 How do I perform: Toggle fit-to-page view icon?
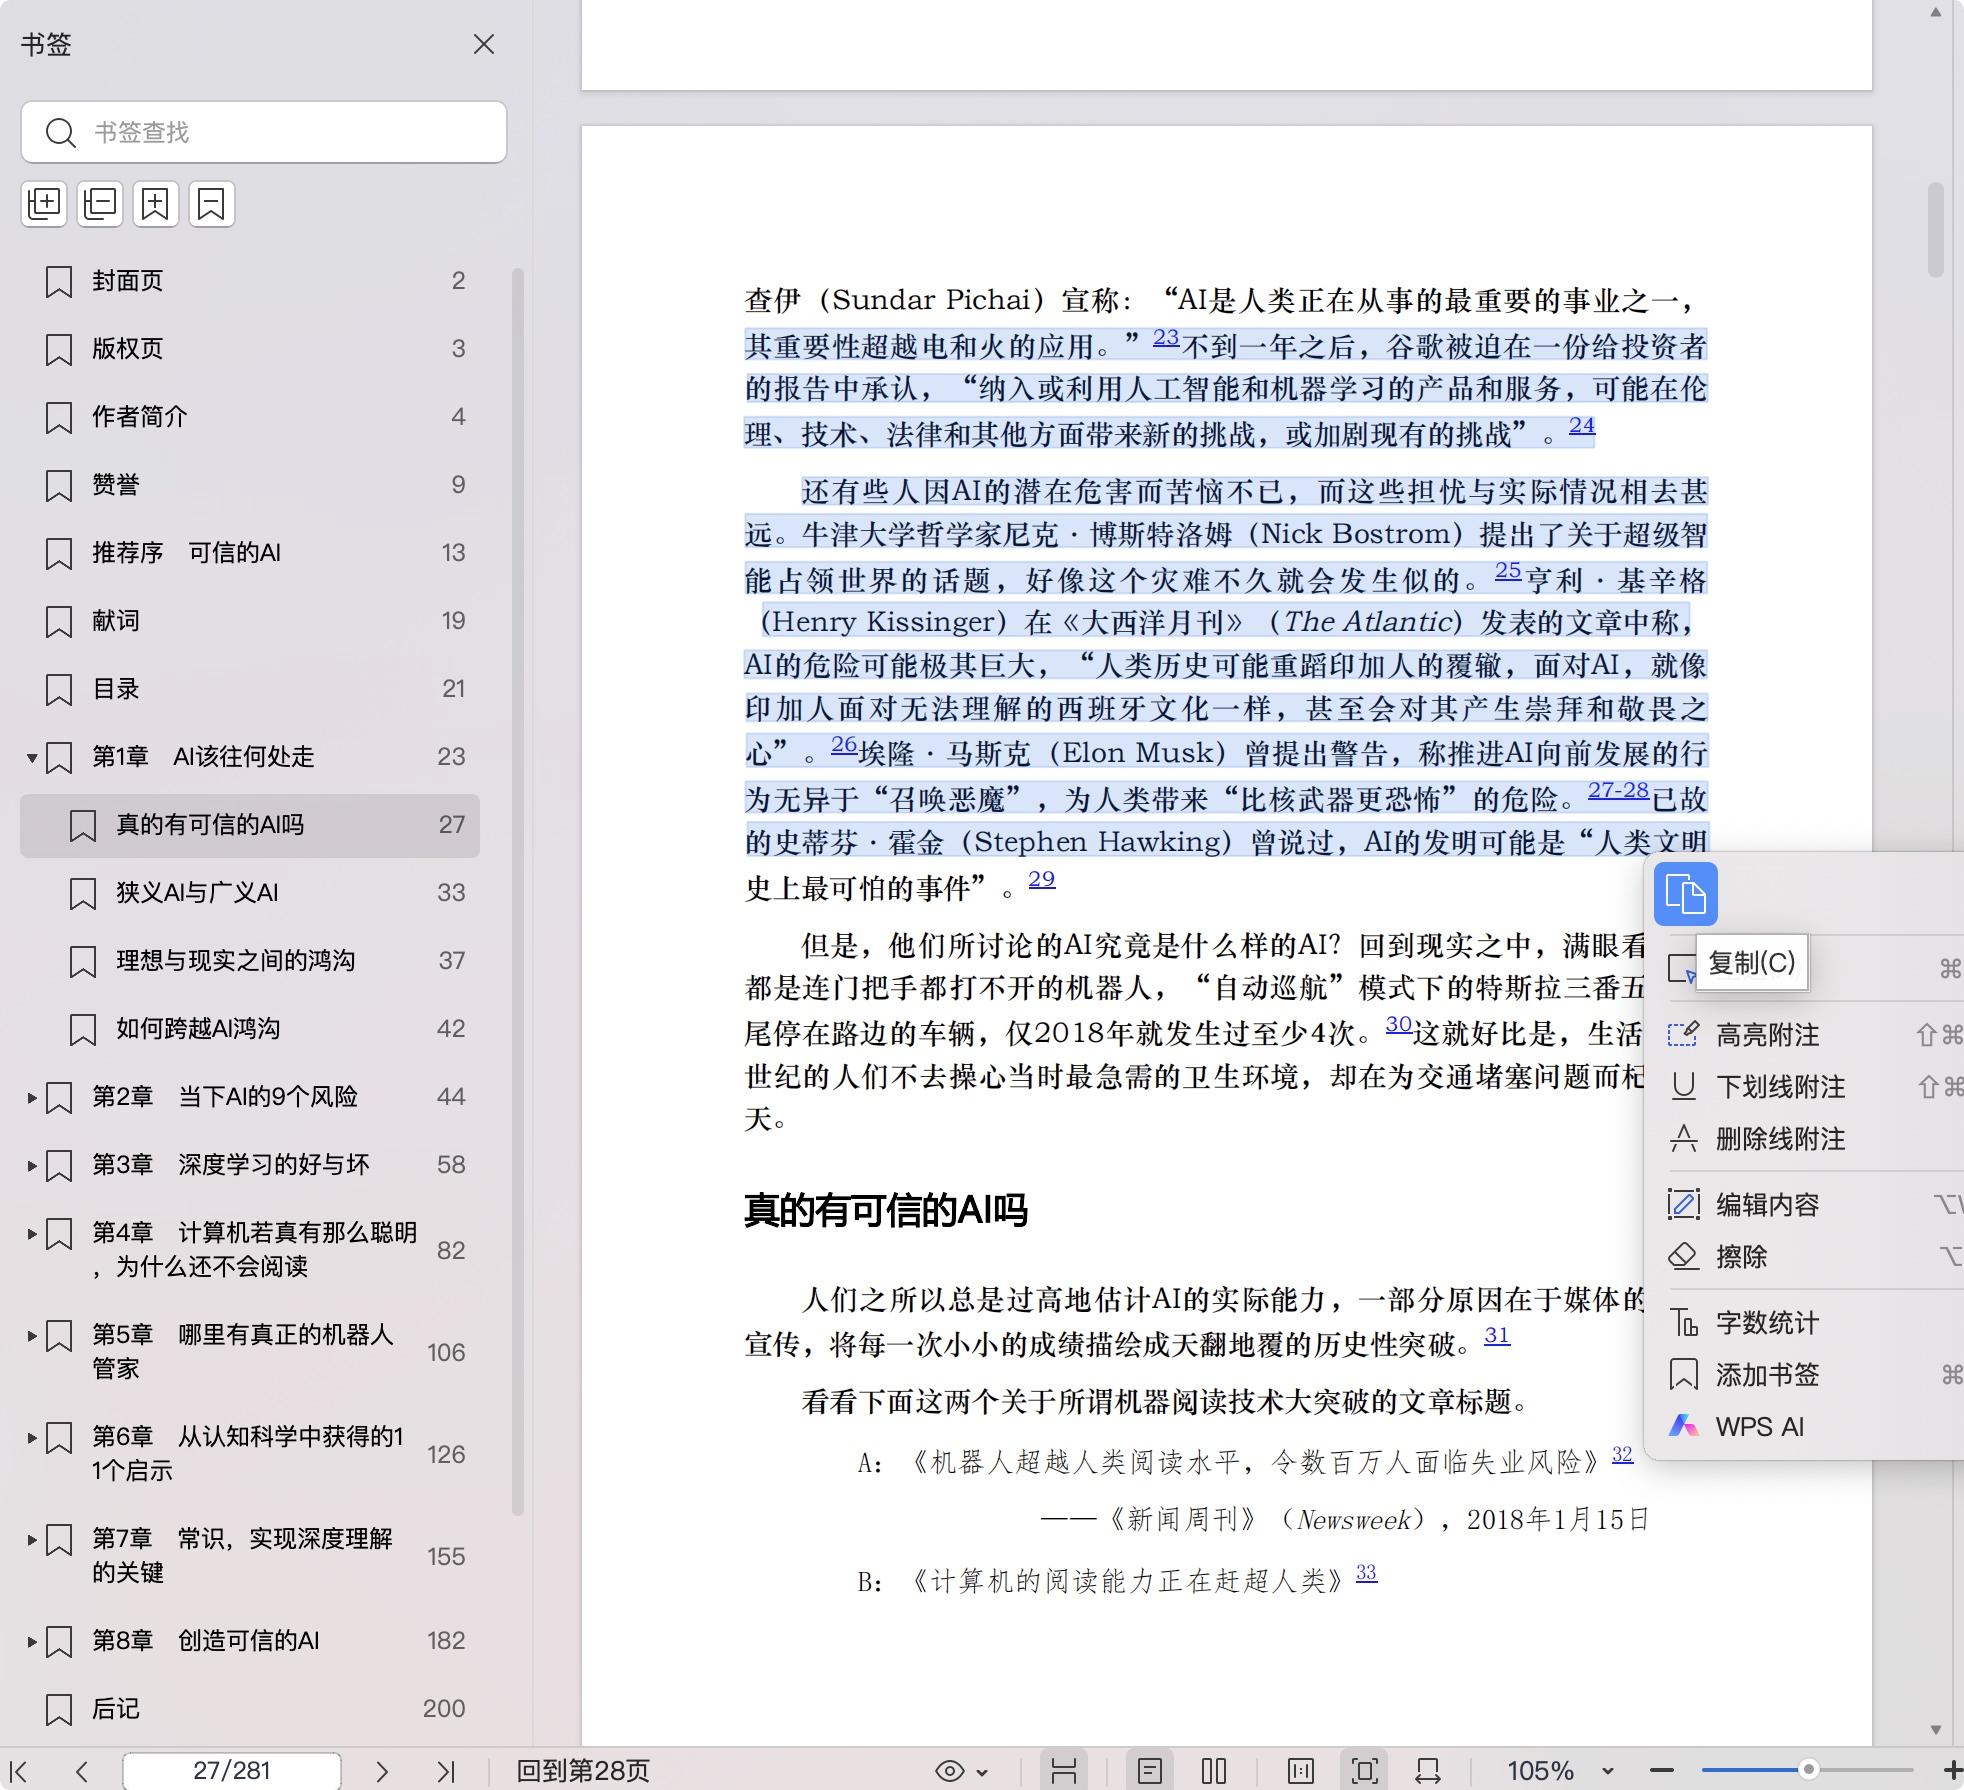[x=1364, y=1771]
